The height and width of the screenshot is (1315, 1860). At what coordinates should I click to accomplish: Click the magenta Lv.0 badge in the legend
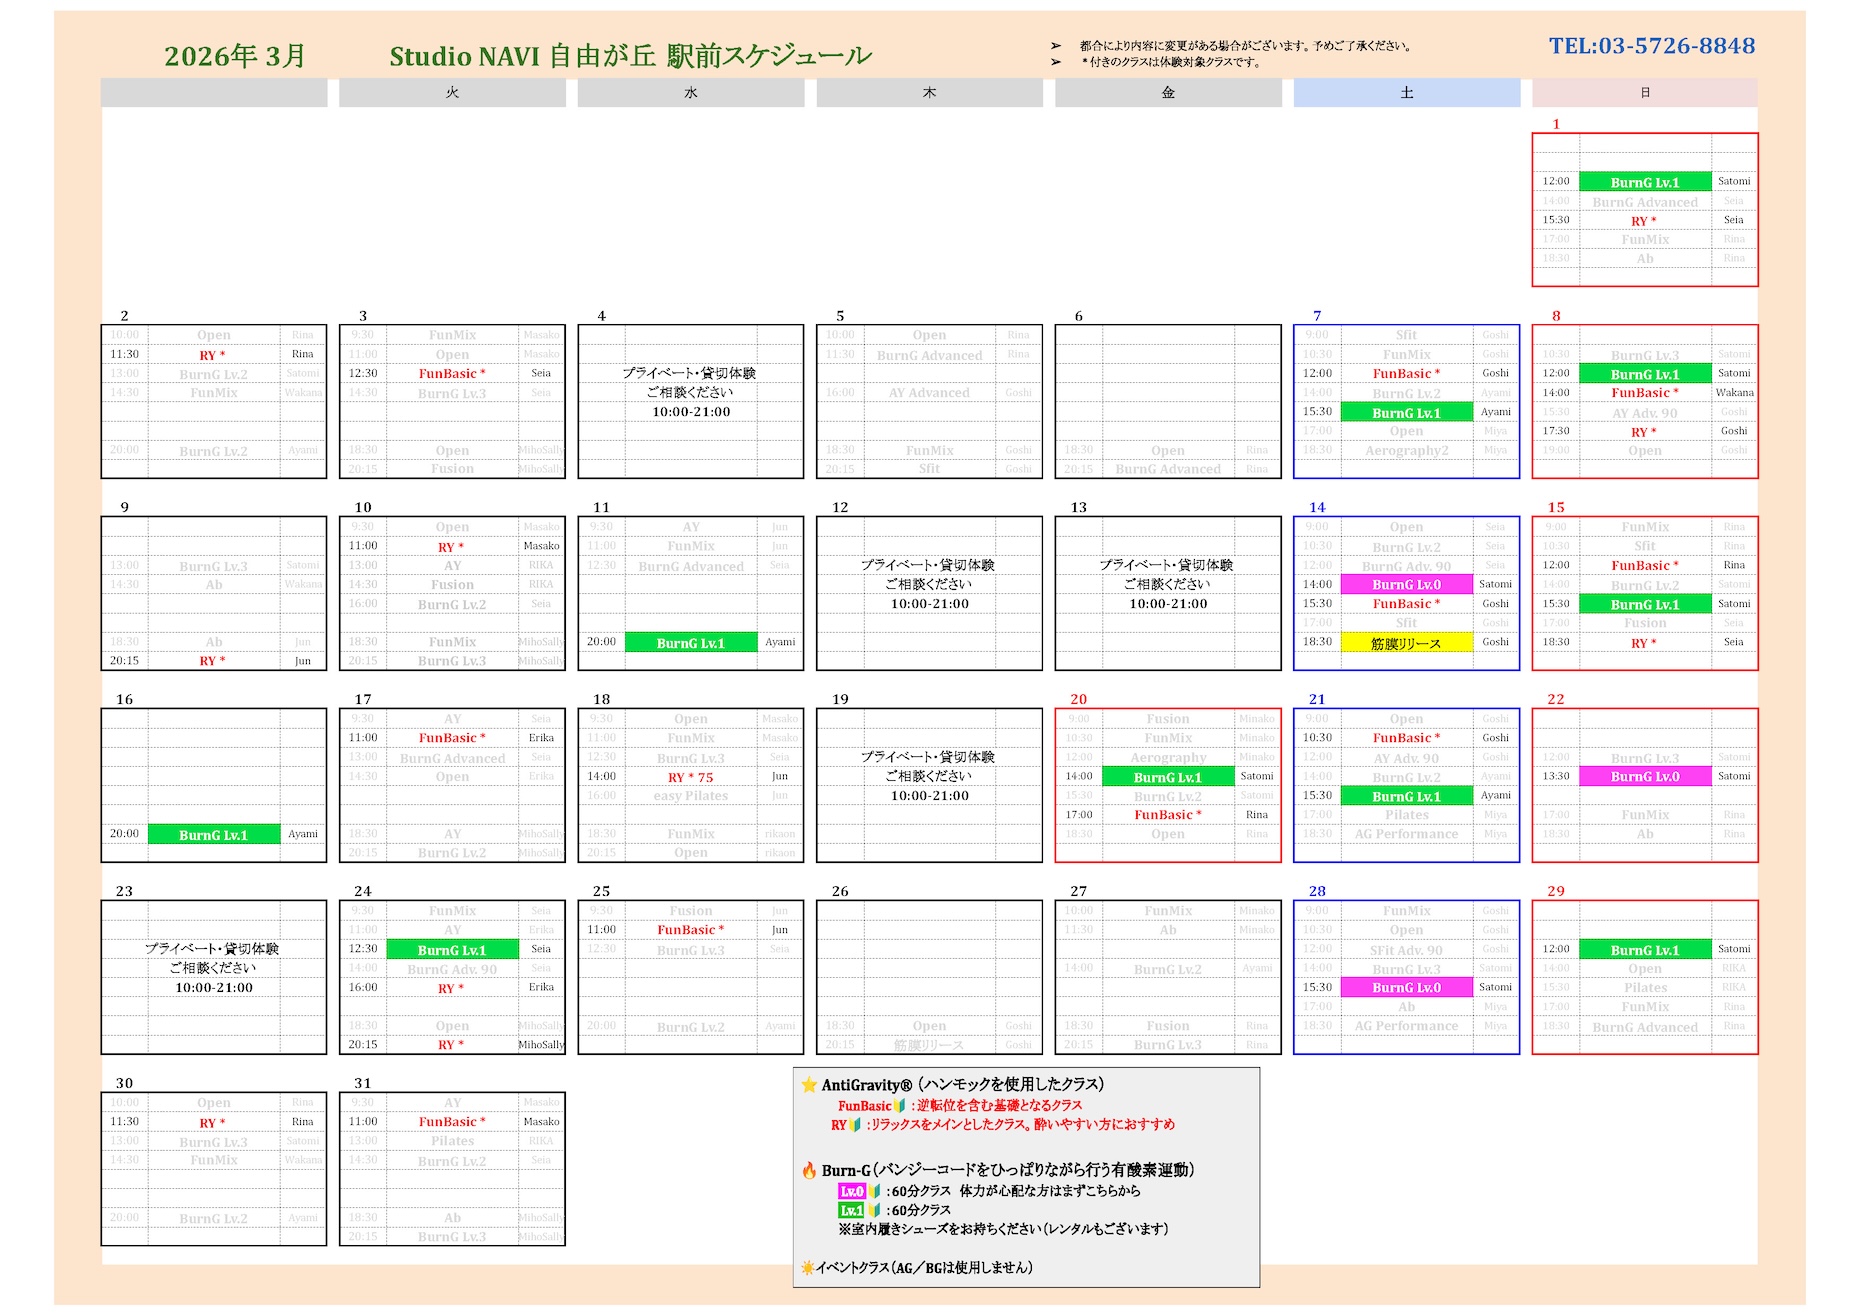[x=851, y=1191]
